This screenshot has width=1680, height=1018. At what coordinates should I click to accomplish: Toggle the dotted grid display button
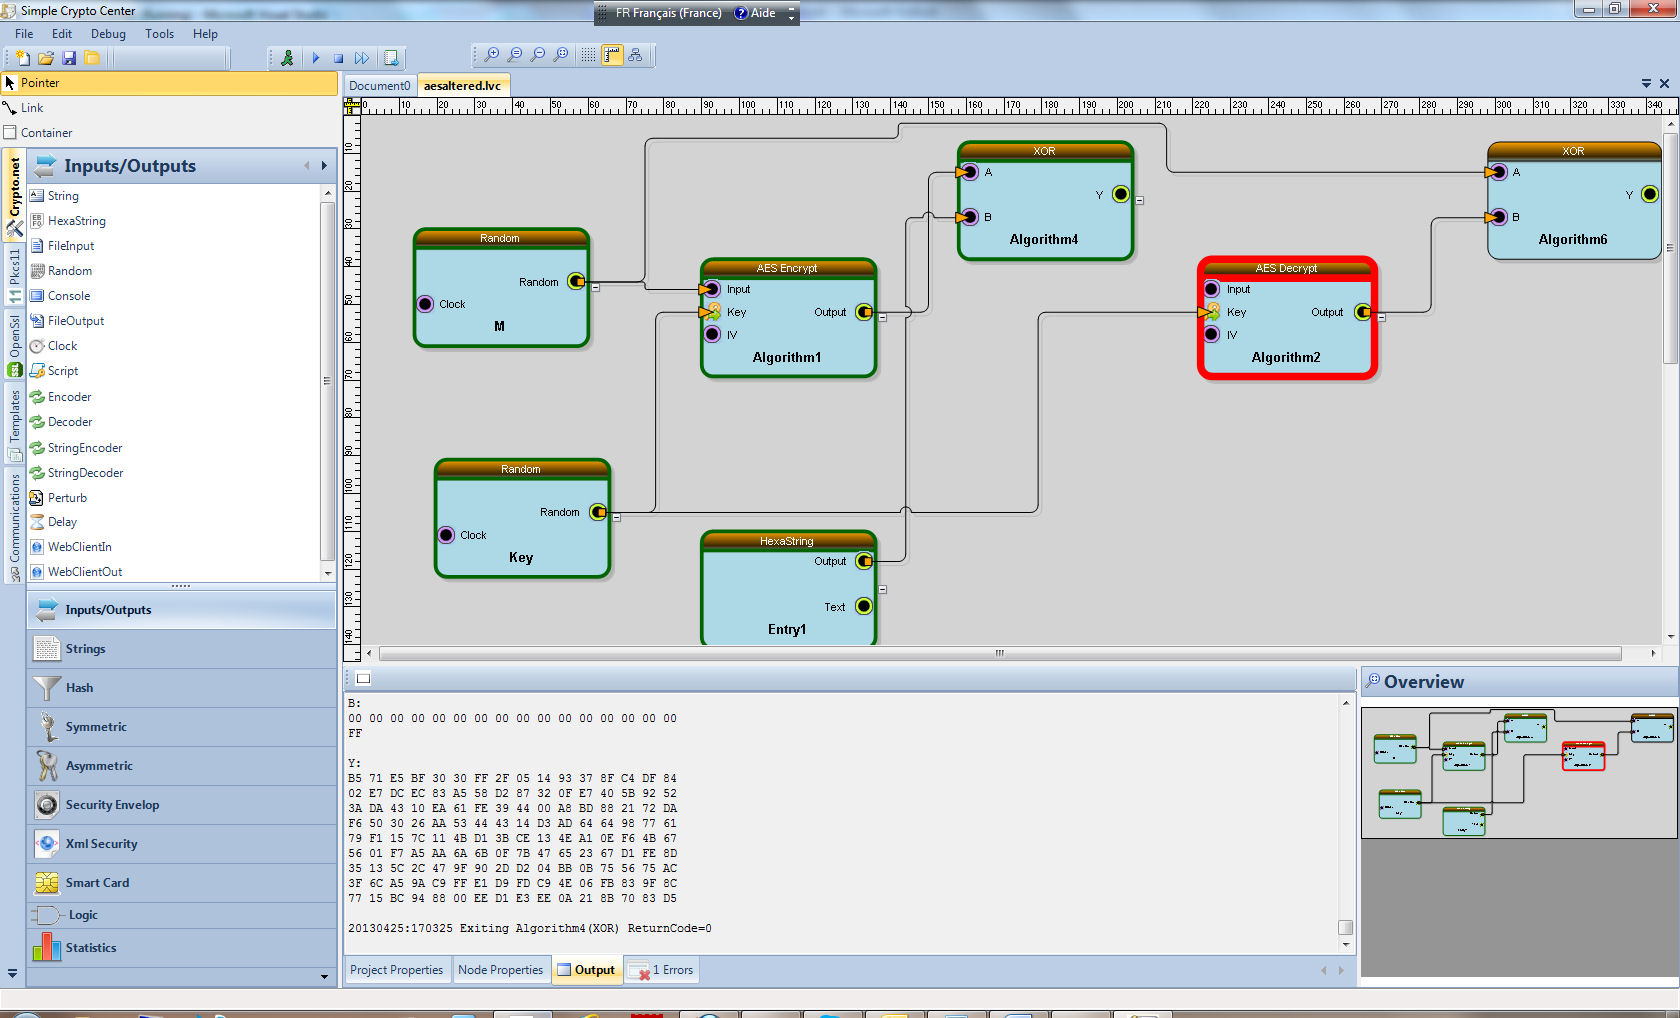(x=588, y=55)
